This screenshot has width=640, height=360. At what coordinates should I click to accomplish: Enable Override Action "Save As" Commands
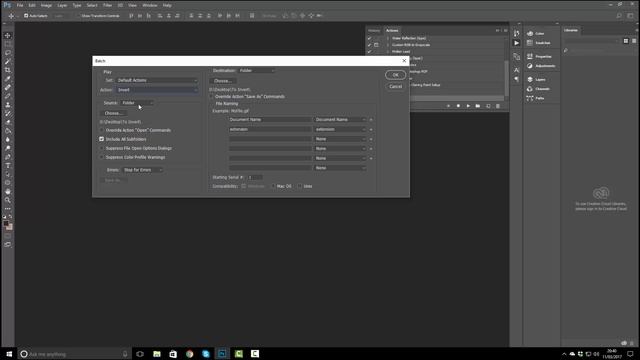pos(211,97)
